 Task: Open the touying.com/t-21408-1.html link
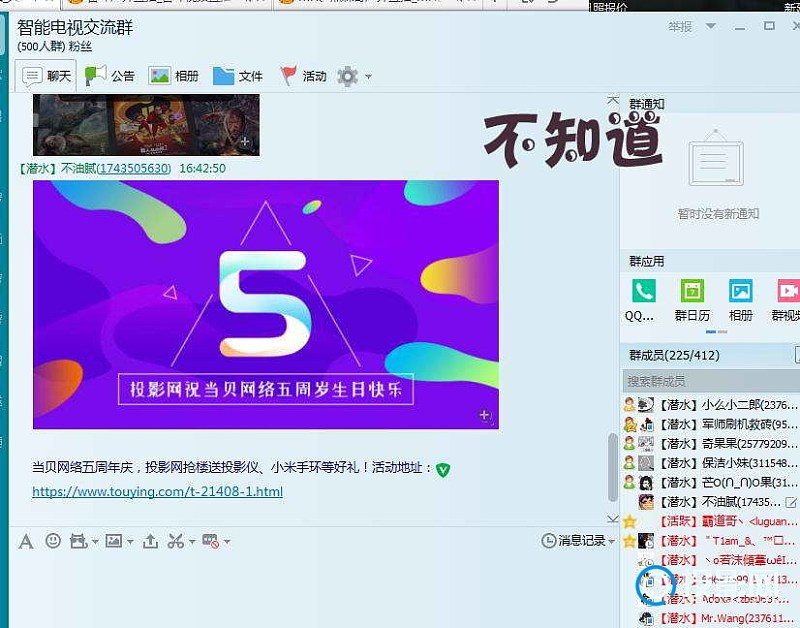[x=158, y=491]
